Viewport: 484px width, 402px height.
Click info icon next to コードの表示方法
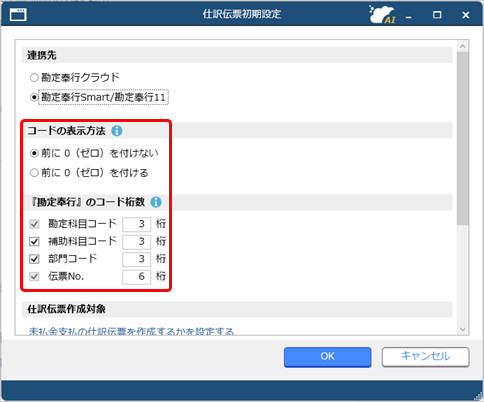[x=117, y=131]
